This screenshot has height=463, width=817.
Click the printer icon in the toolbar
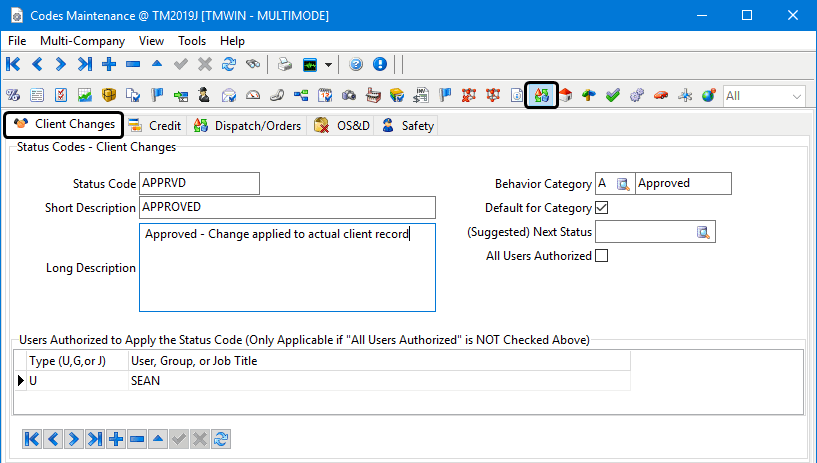pos(284,65)
